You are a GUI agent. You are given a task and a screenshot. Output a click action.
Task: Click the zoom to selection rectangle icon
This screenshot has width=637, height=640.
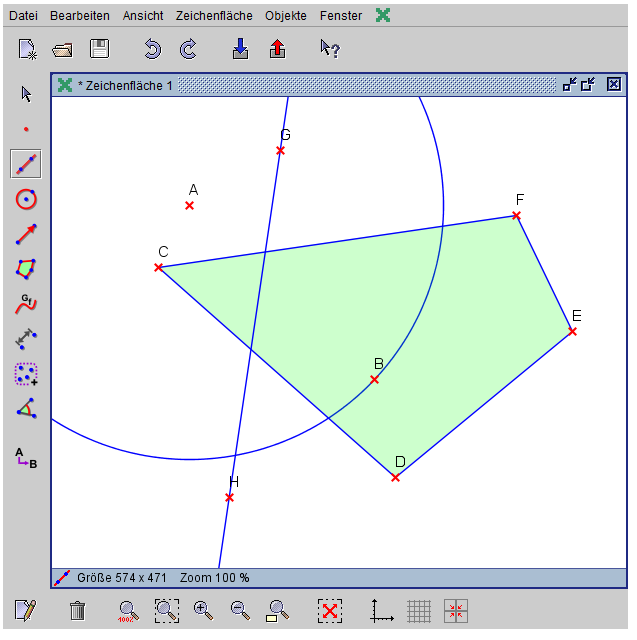167,611
